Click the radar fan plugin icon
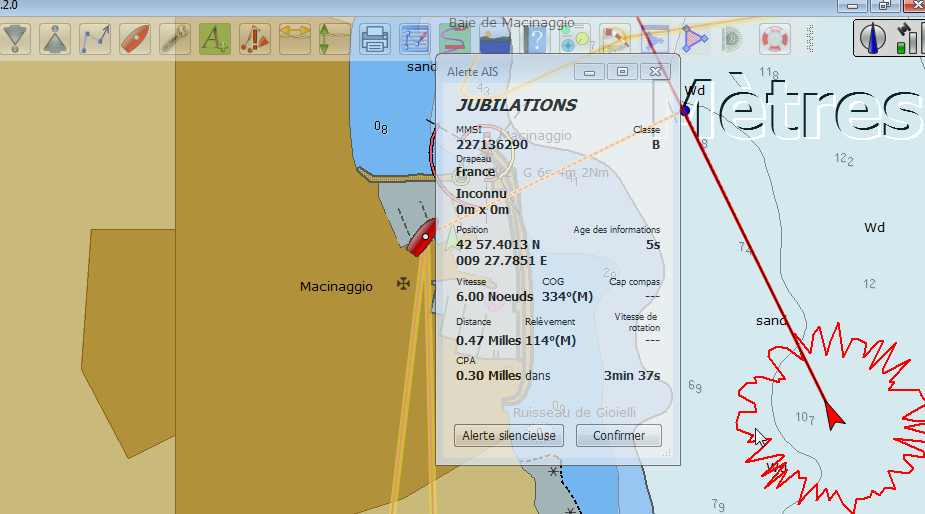This screenshot has height=514, width=925. [x=734, y=39]
